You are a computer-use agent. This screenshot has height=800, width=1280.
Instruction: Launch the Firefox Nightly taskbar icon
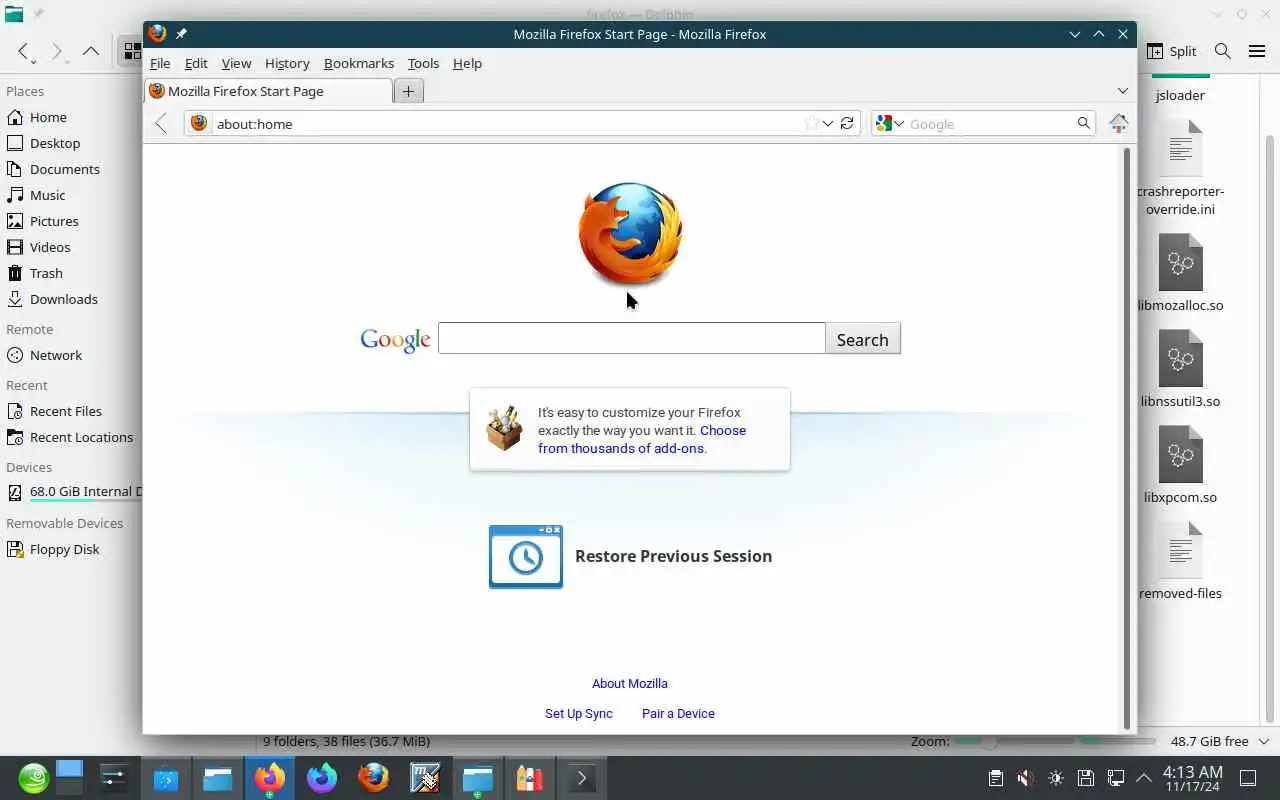(x=322, y=778)
